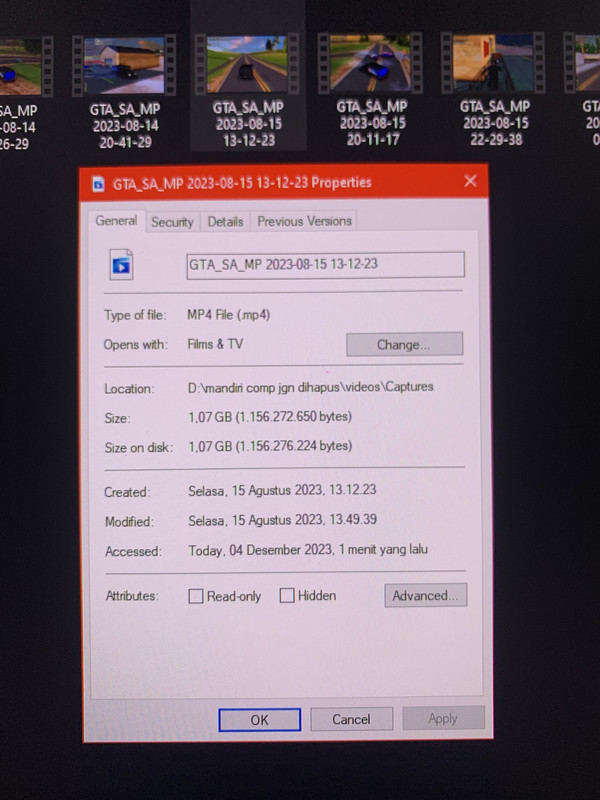
Task: Click the title bar file icon
Action: (98, 184)
